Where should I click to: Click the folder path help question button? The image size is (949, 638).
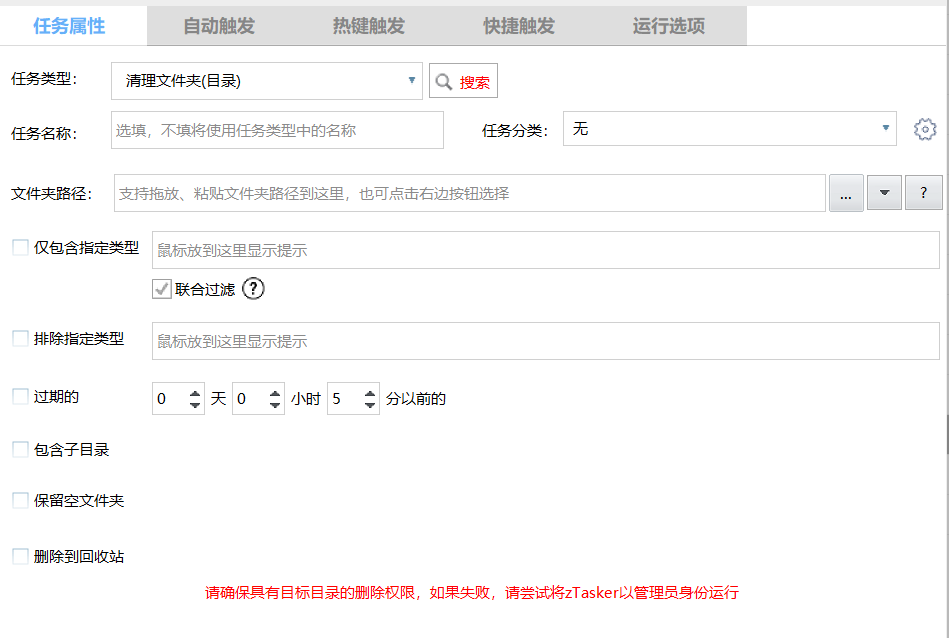[923, 193]
